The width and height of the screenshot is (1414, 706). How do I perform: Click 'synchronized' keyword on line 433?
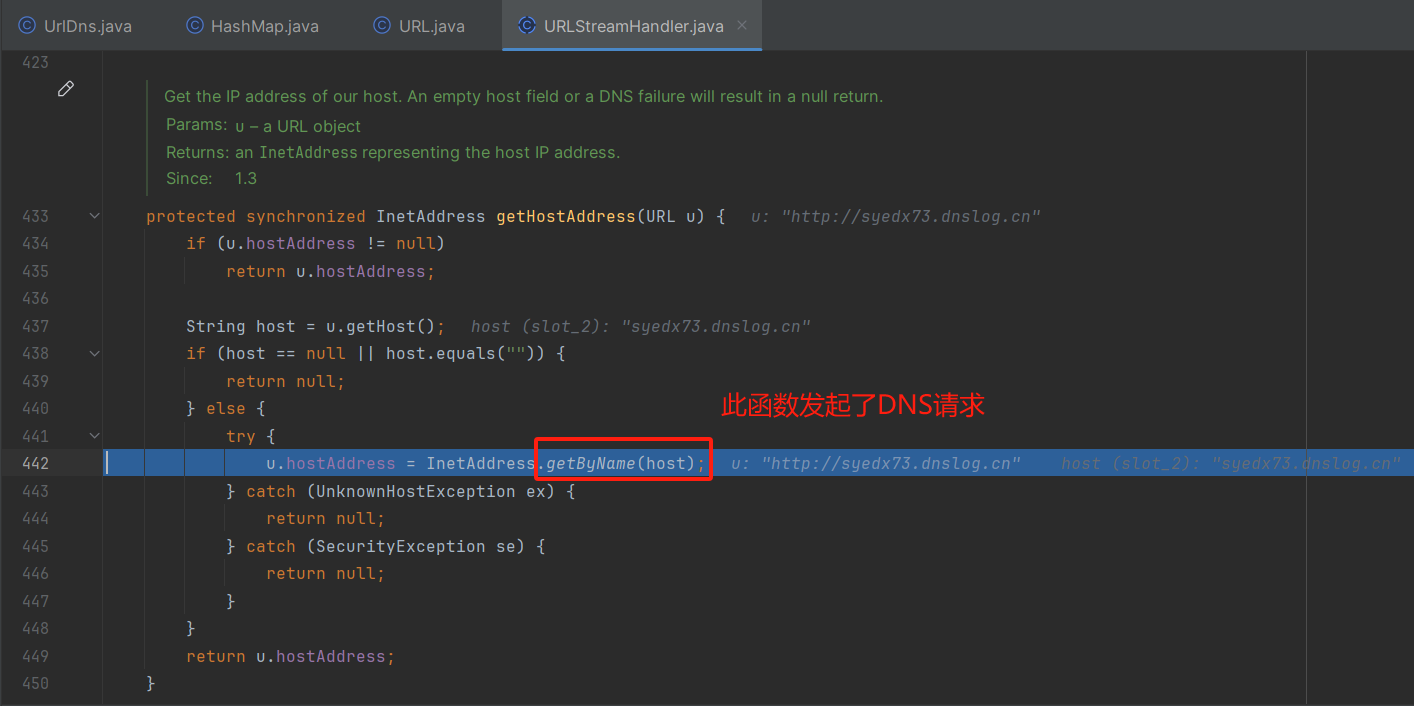[x=306, y=216]
